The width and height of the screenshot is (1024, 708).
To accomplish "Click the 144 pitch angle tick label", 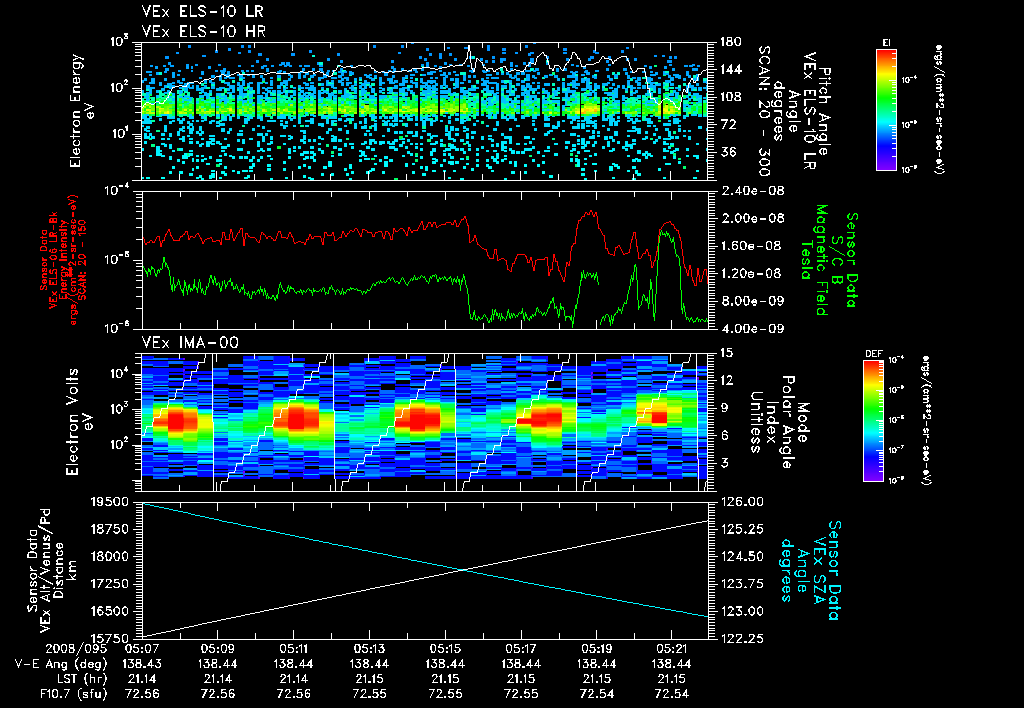I will point(730,69).
